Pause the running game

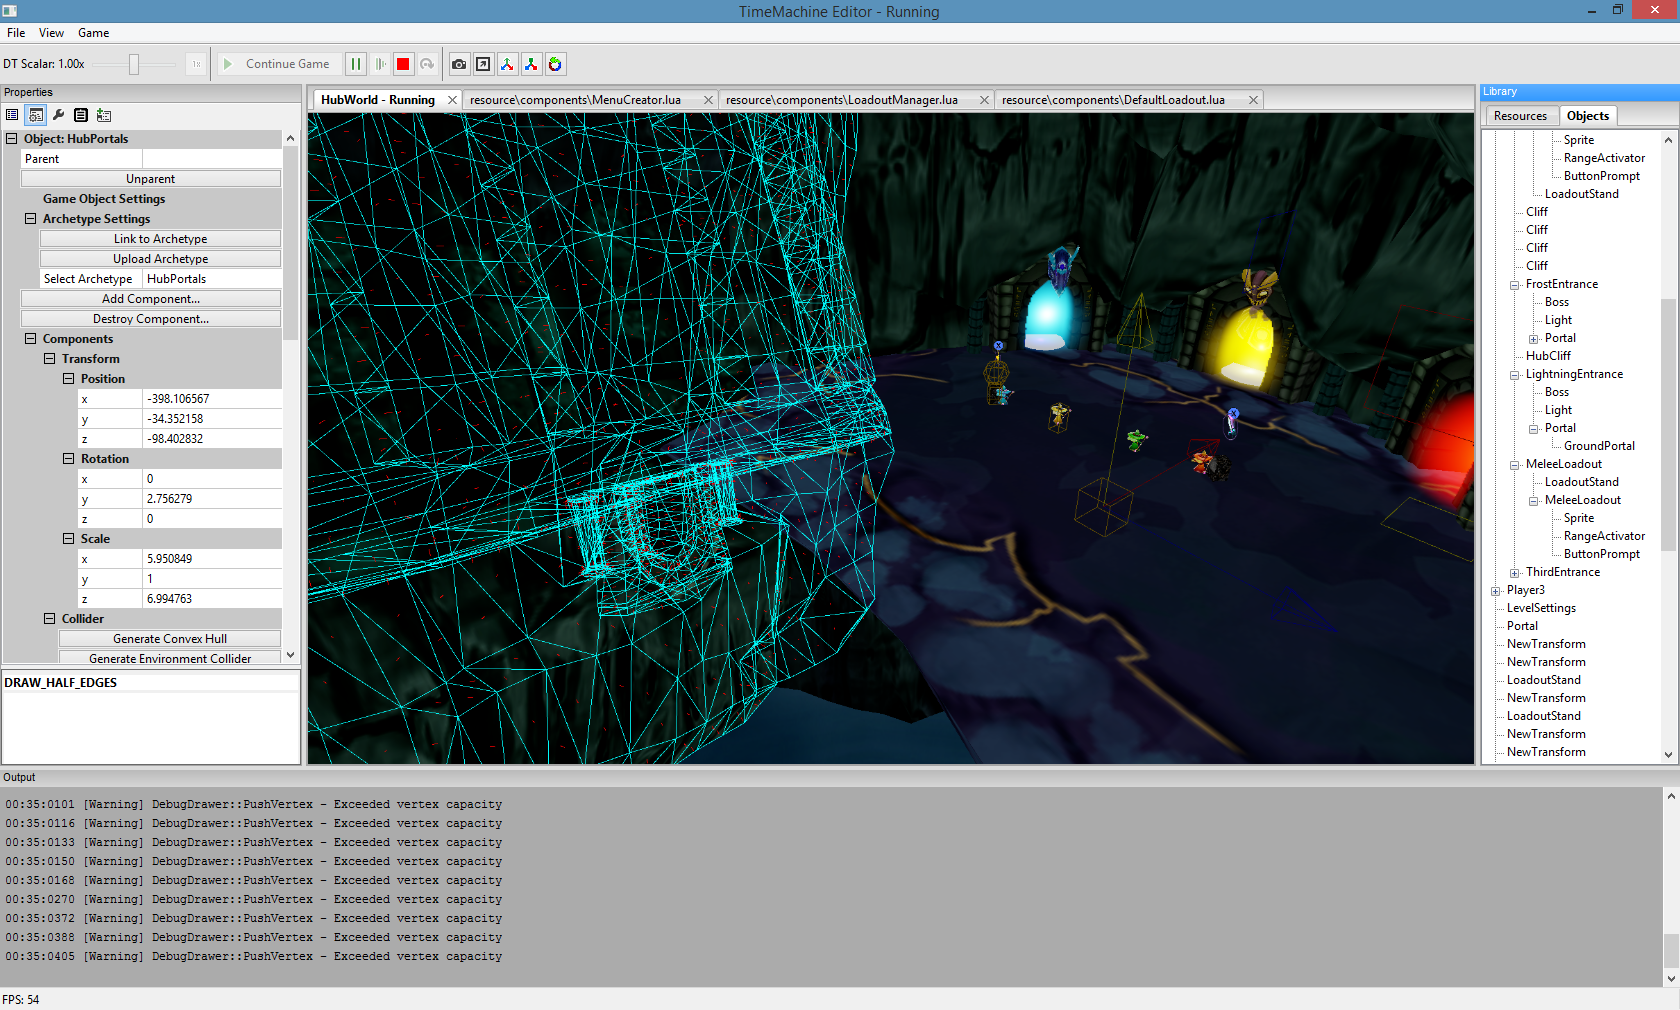click(x=355, y=64)
